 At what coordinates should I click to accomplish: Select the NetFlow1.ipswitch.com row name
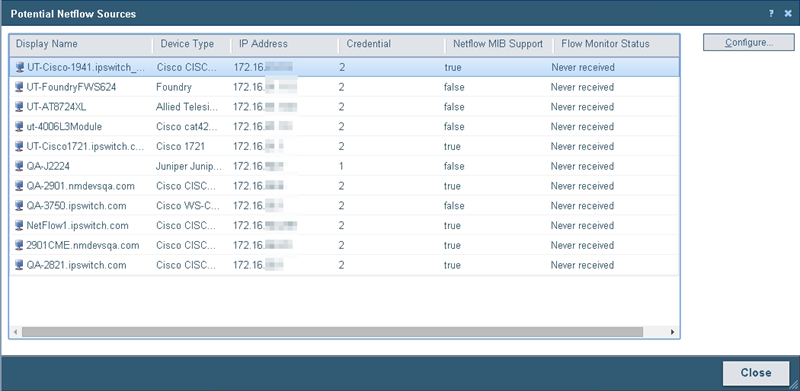[x=78, y=226]
